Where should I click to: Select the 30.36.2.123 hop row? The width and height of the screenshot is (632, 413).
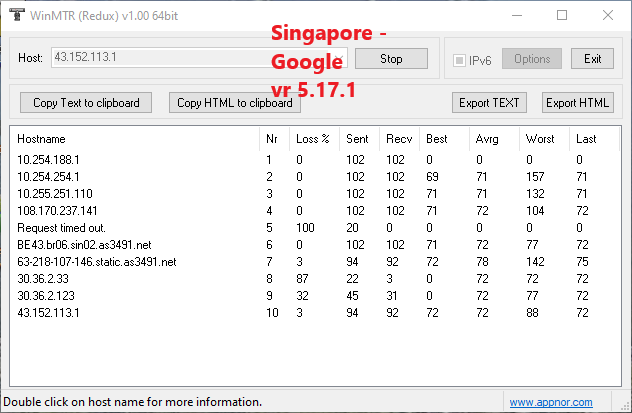click(x=315, y=296)
